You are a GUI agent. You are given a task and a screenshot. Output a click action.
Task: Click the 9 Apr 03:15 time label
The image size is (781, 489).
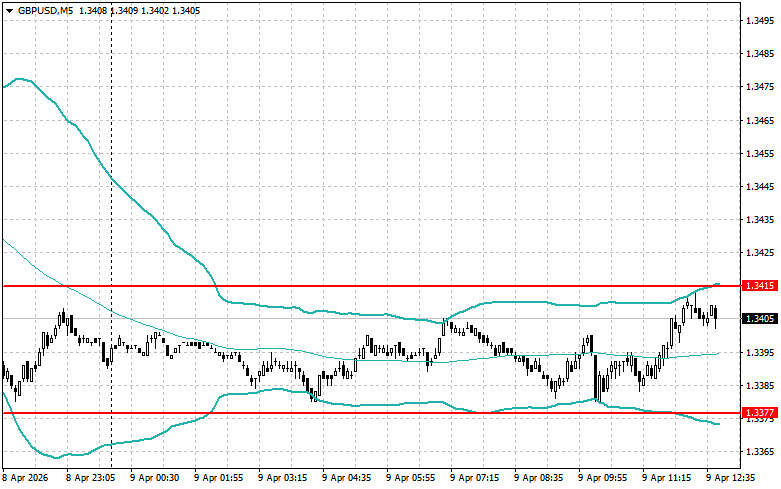282,478
